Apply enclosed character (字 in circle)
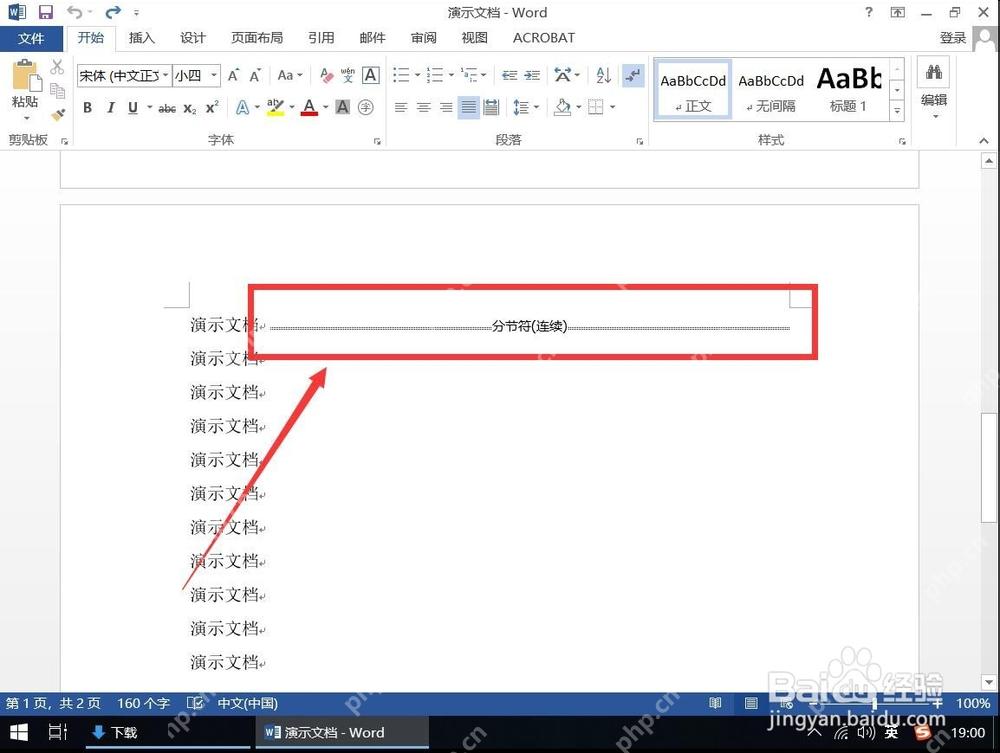This screenshot has height=753, width=1000. tap(365, 107)
